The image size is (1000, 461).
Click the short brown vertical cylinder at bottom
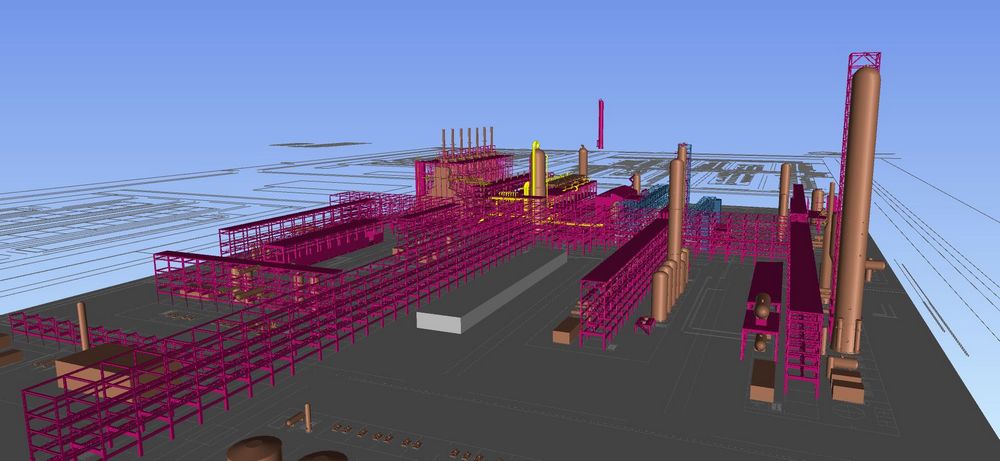click(x=307, y=417)
